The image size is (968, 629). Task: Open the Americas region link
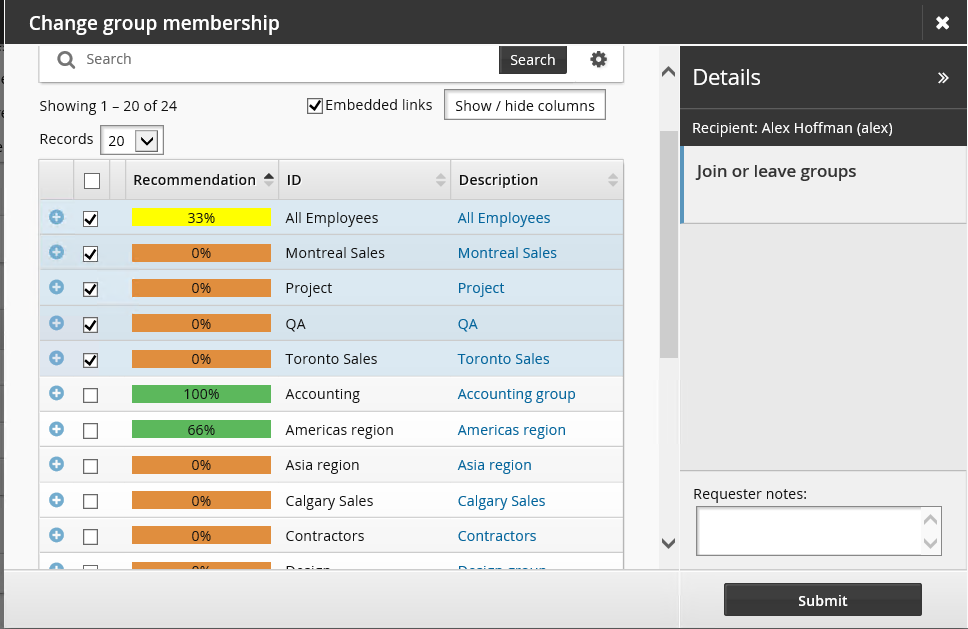[511, 430]
